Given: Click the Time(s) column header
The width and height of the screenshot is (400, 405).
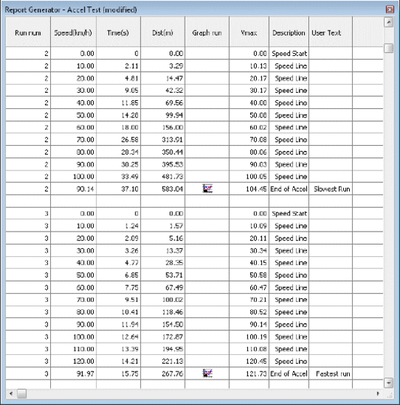Looking at the screenshot, I should click(x=118, y=32).
